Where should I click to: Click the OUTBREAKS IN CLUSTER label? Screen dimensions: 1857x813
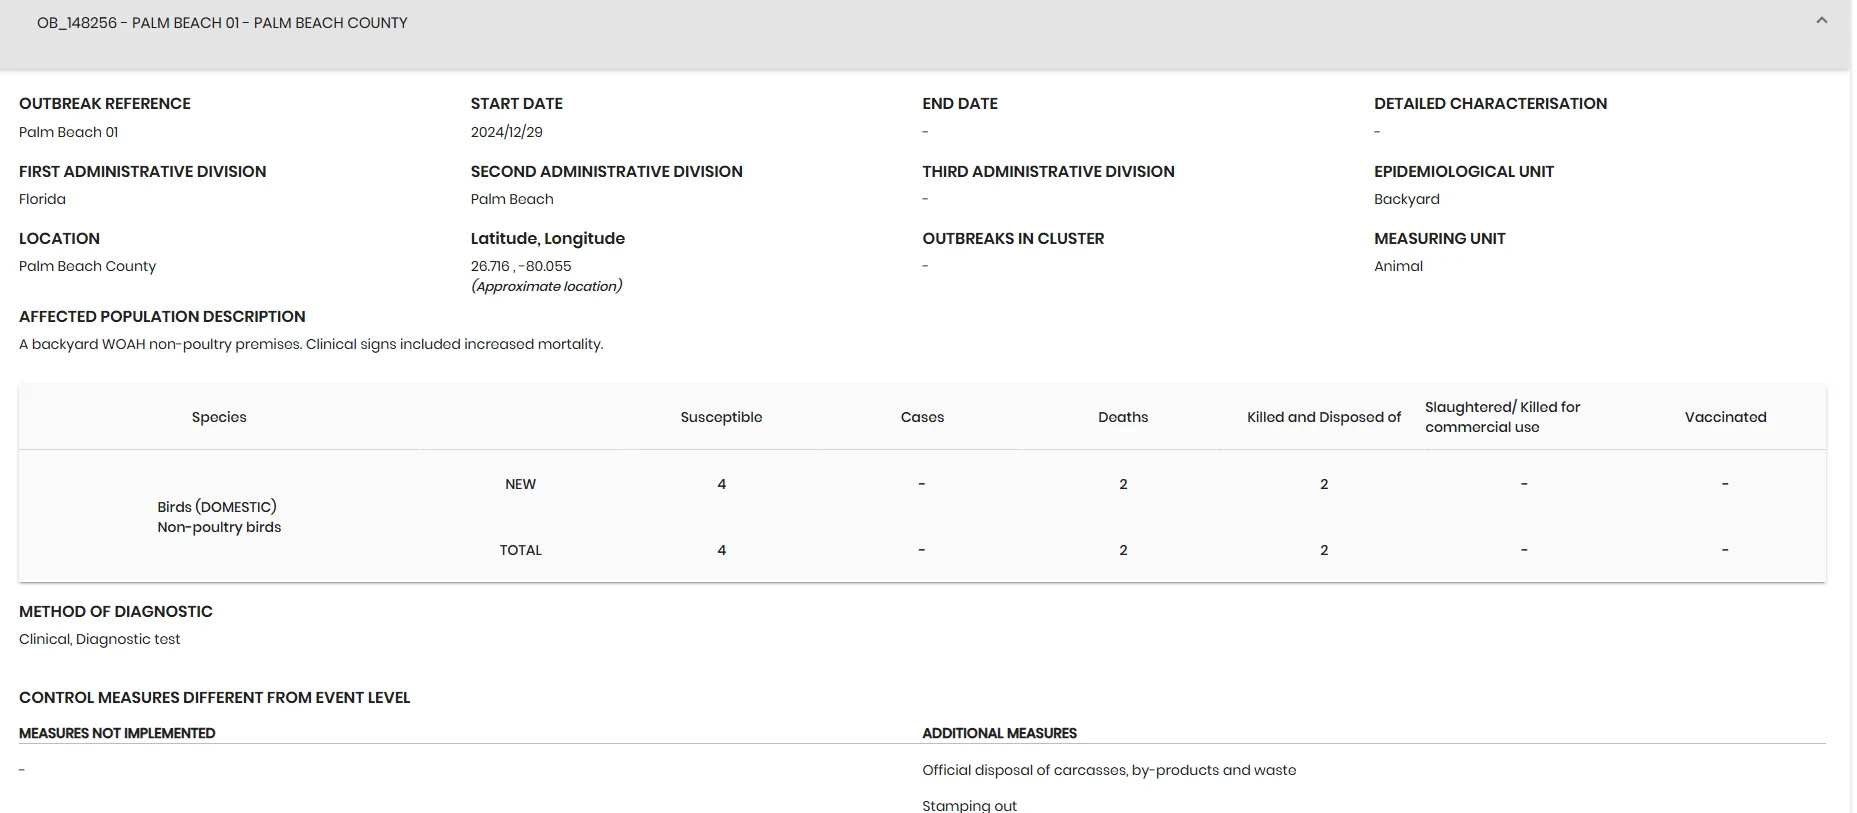pyautogui.click(x=1013, y=238)
